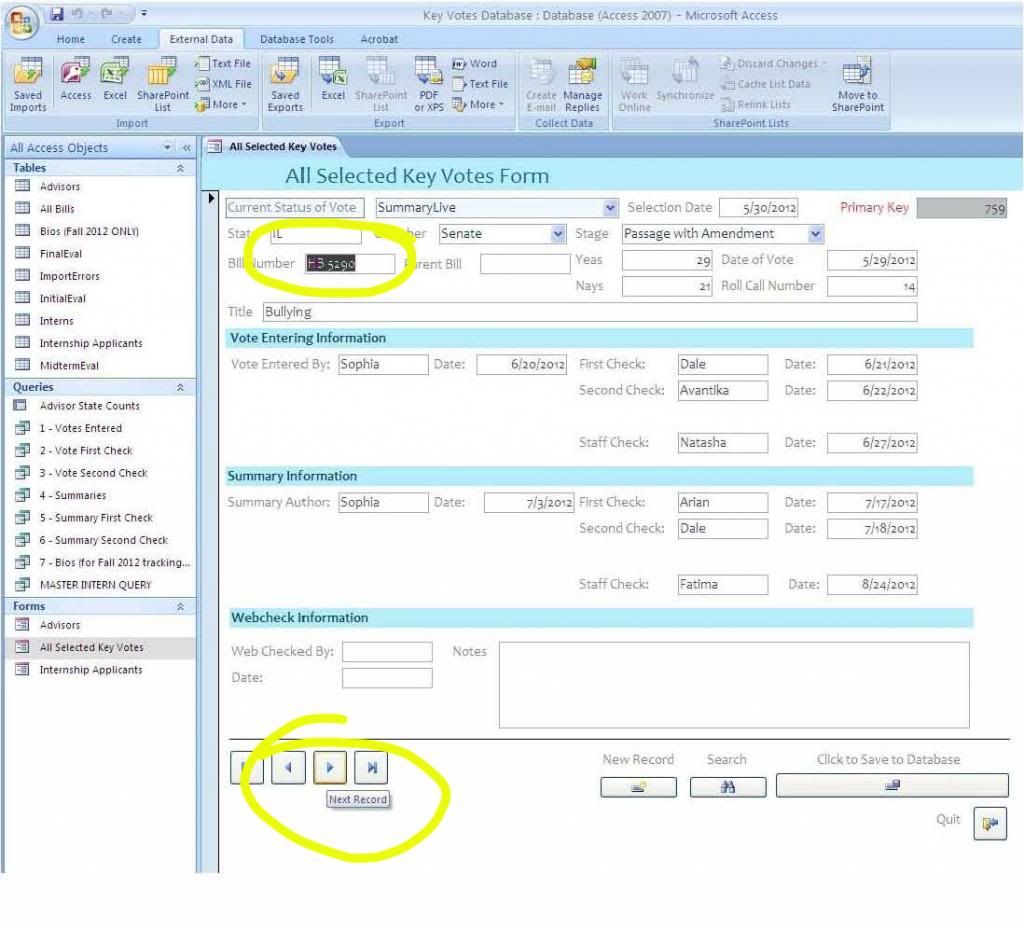Click the Next Record arrow button
This screenshot has height=928, width=1024.
(x=329, y=767)
